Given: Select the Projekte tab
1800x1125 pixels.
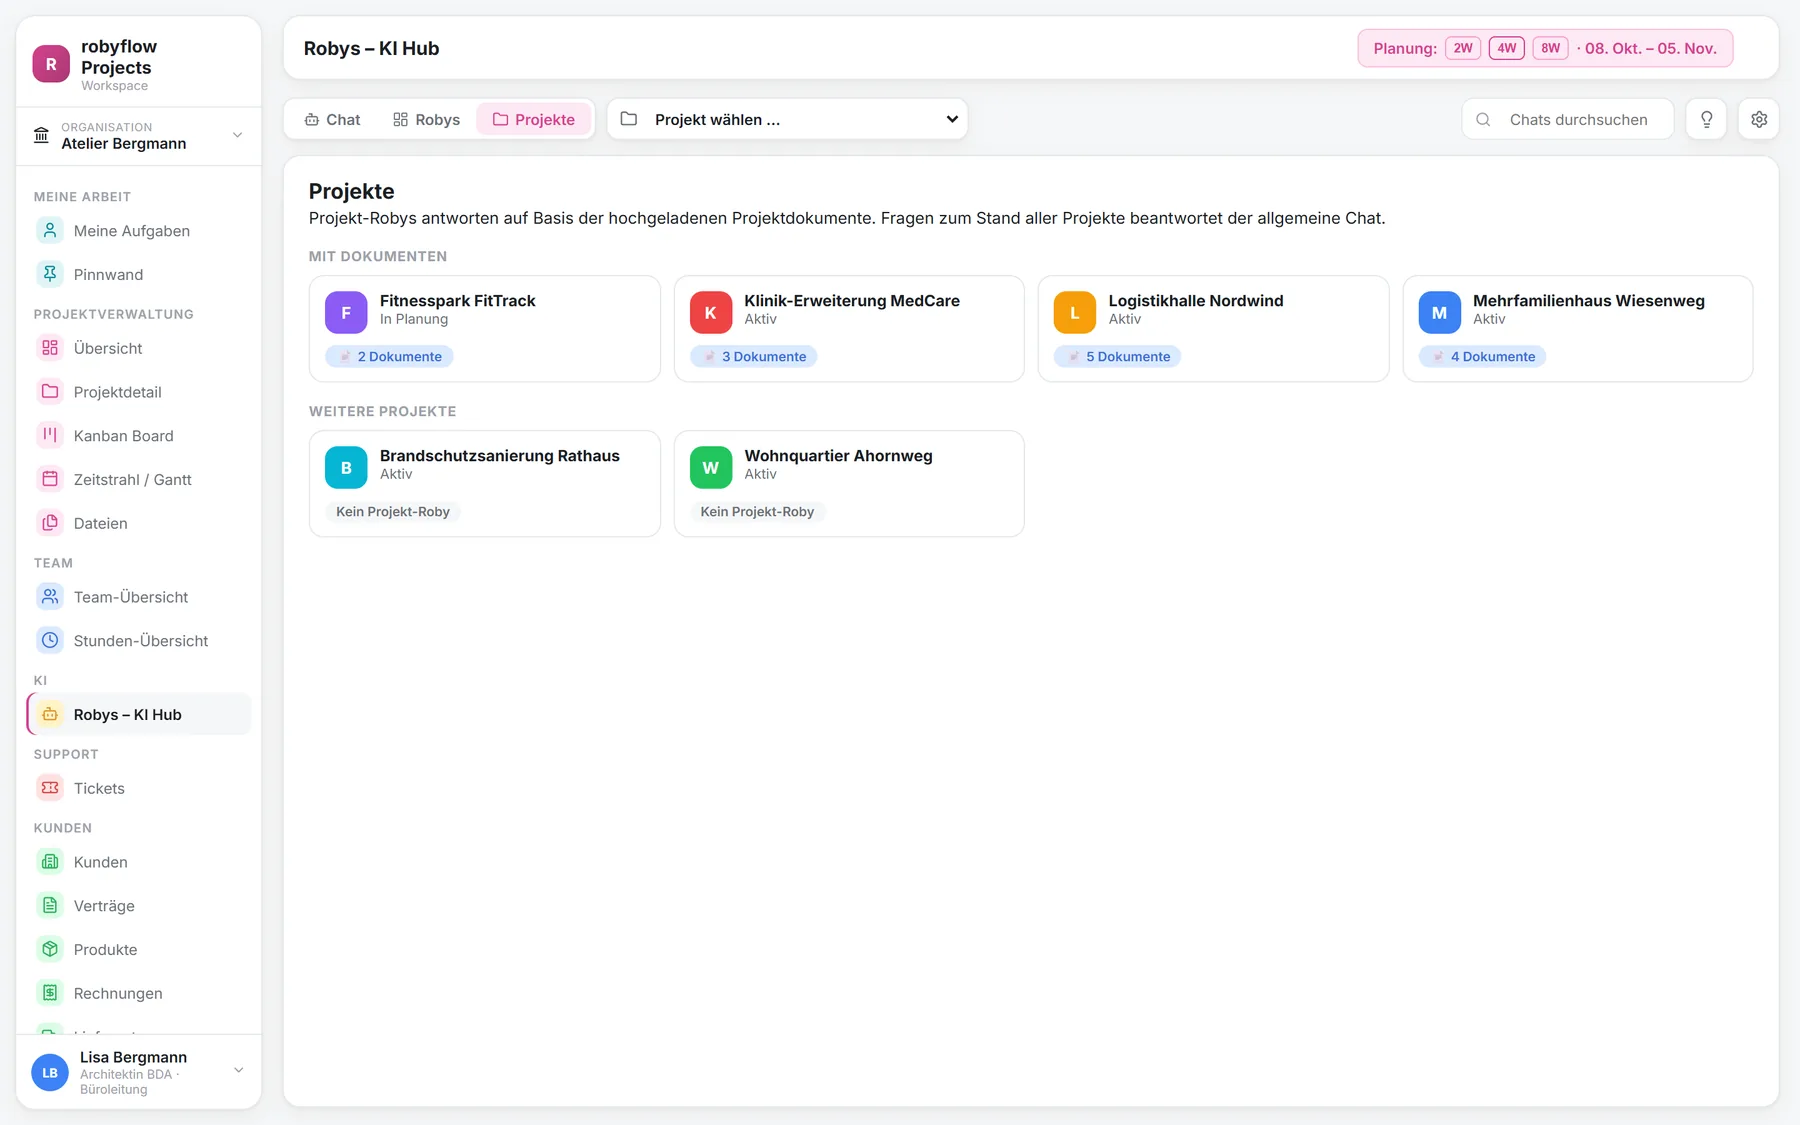Looking at the screenshot, I should [x=534, y=119].
